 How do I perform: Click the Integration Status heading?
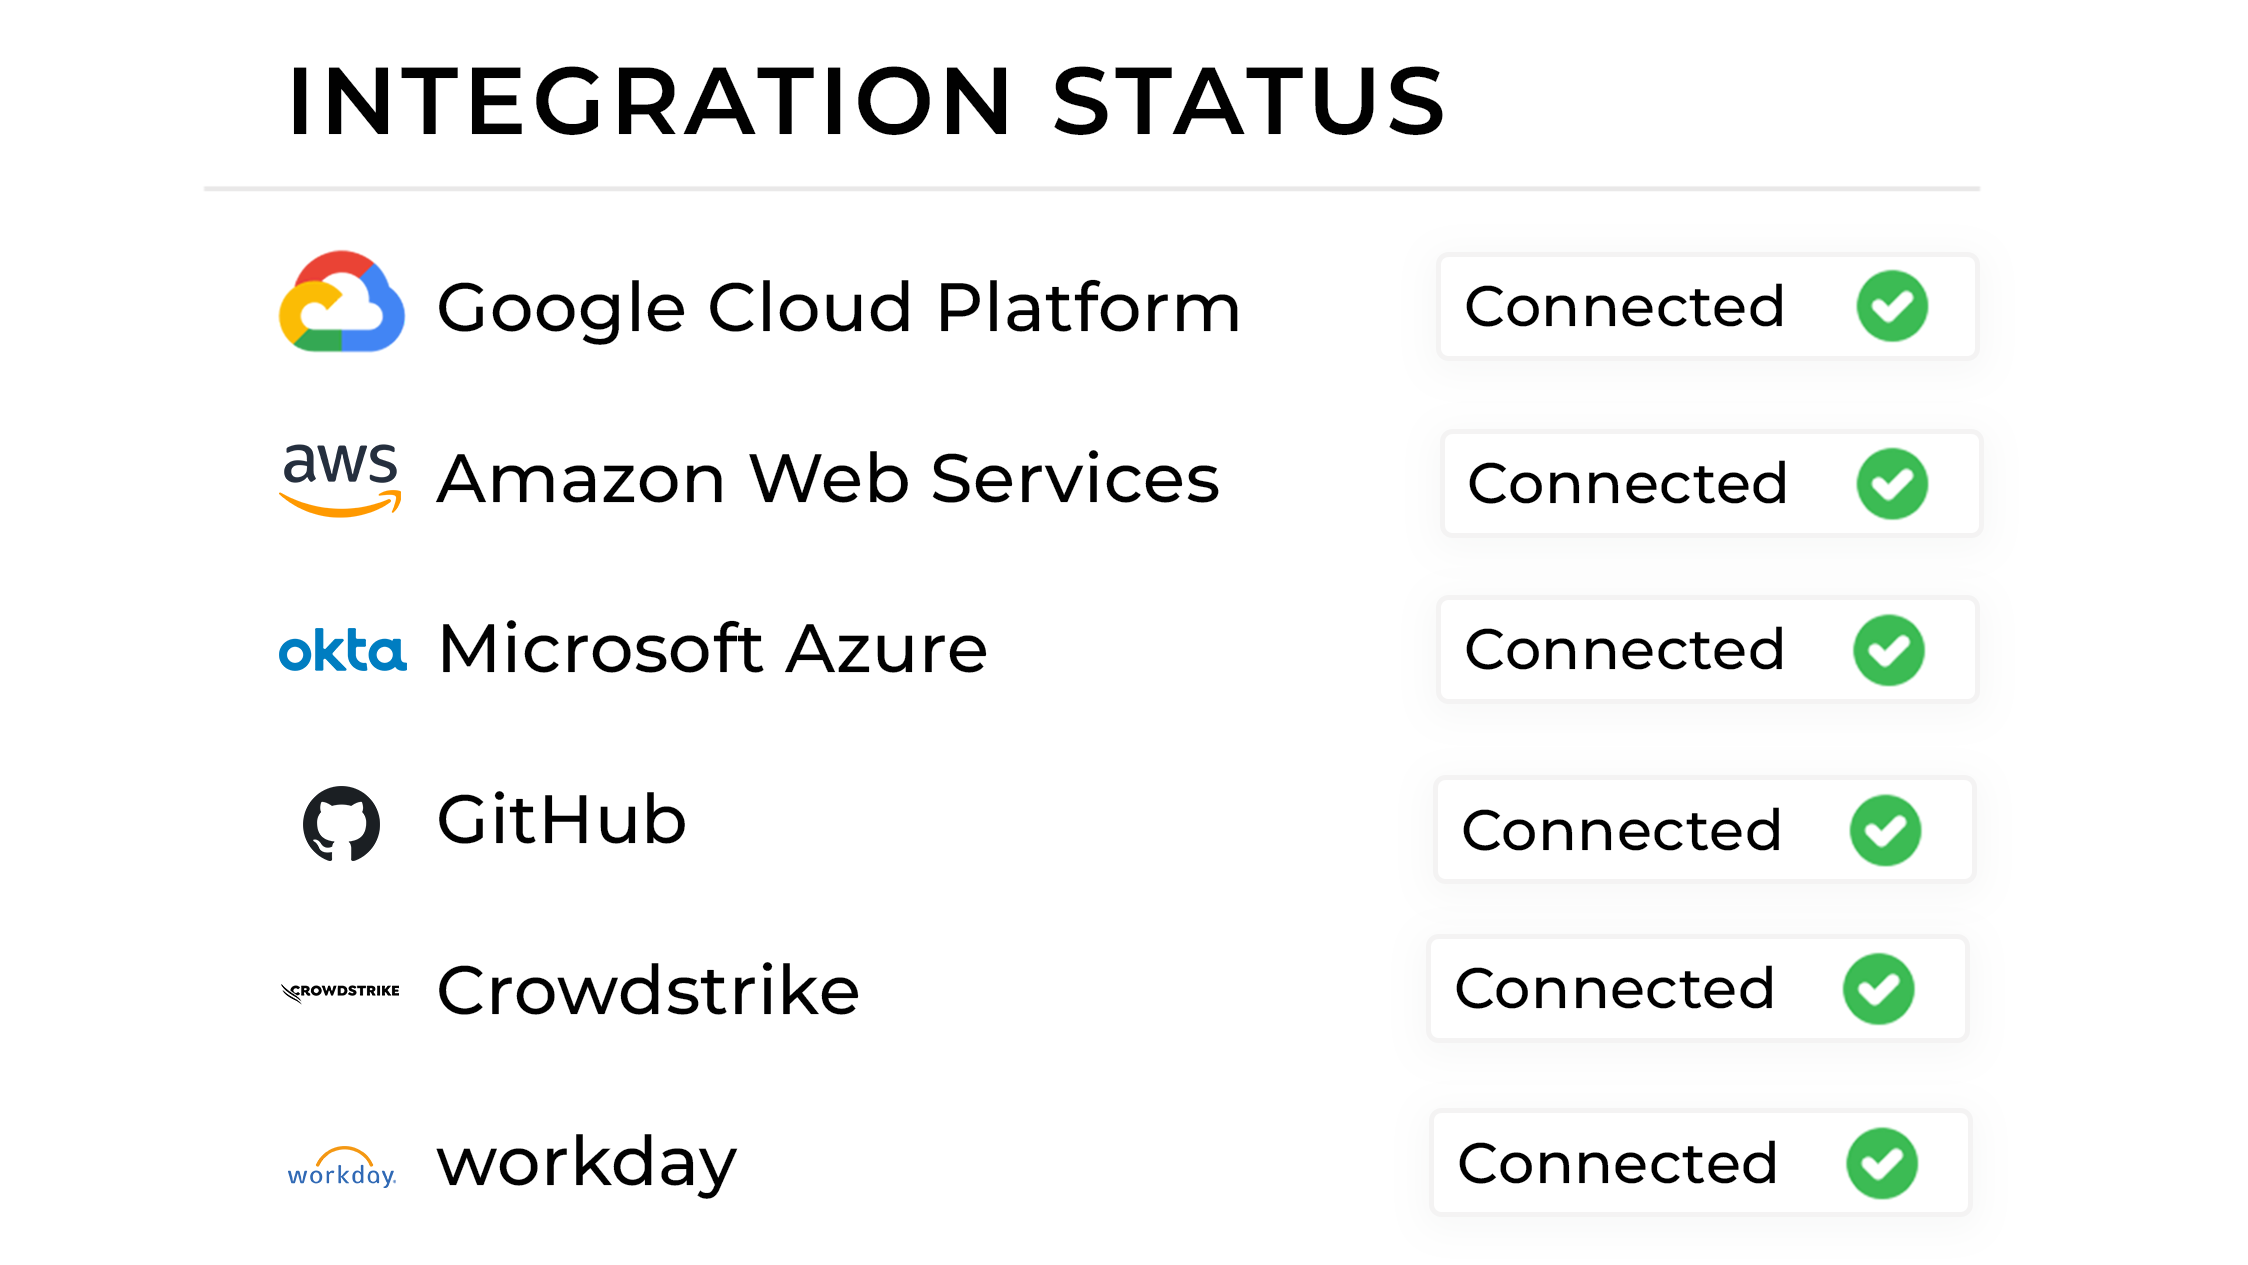[866, 100]
